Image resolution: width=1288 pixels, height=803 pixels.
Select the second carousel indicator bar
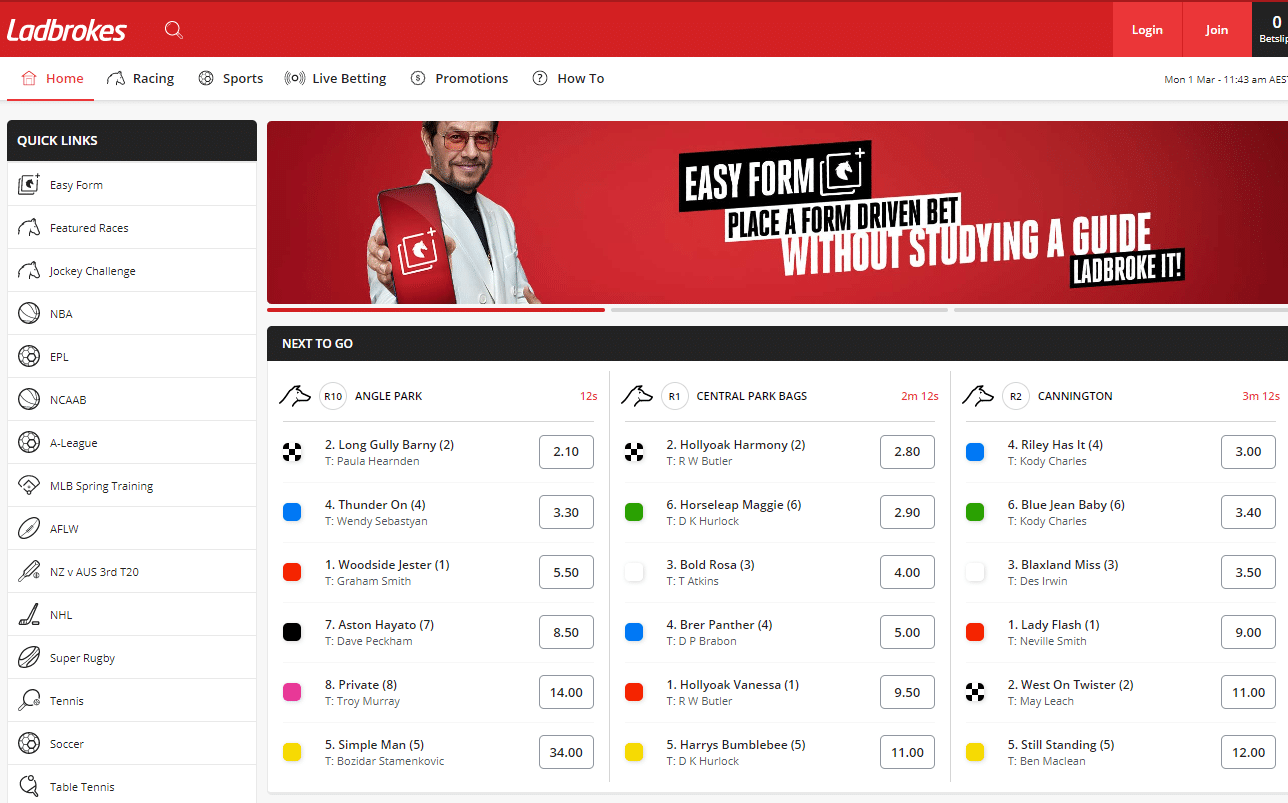[x=782, y=310]
